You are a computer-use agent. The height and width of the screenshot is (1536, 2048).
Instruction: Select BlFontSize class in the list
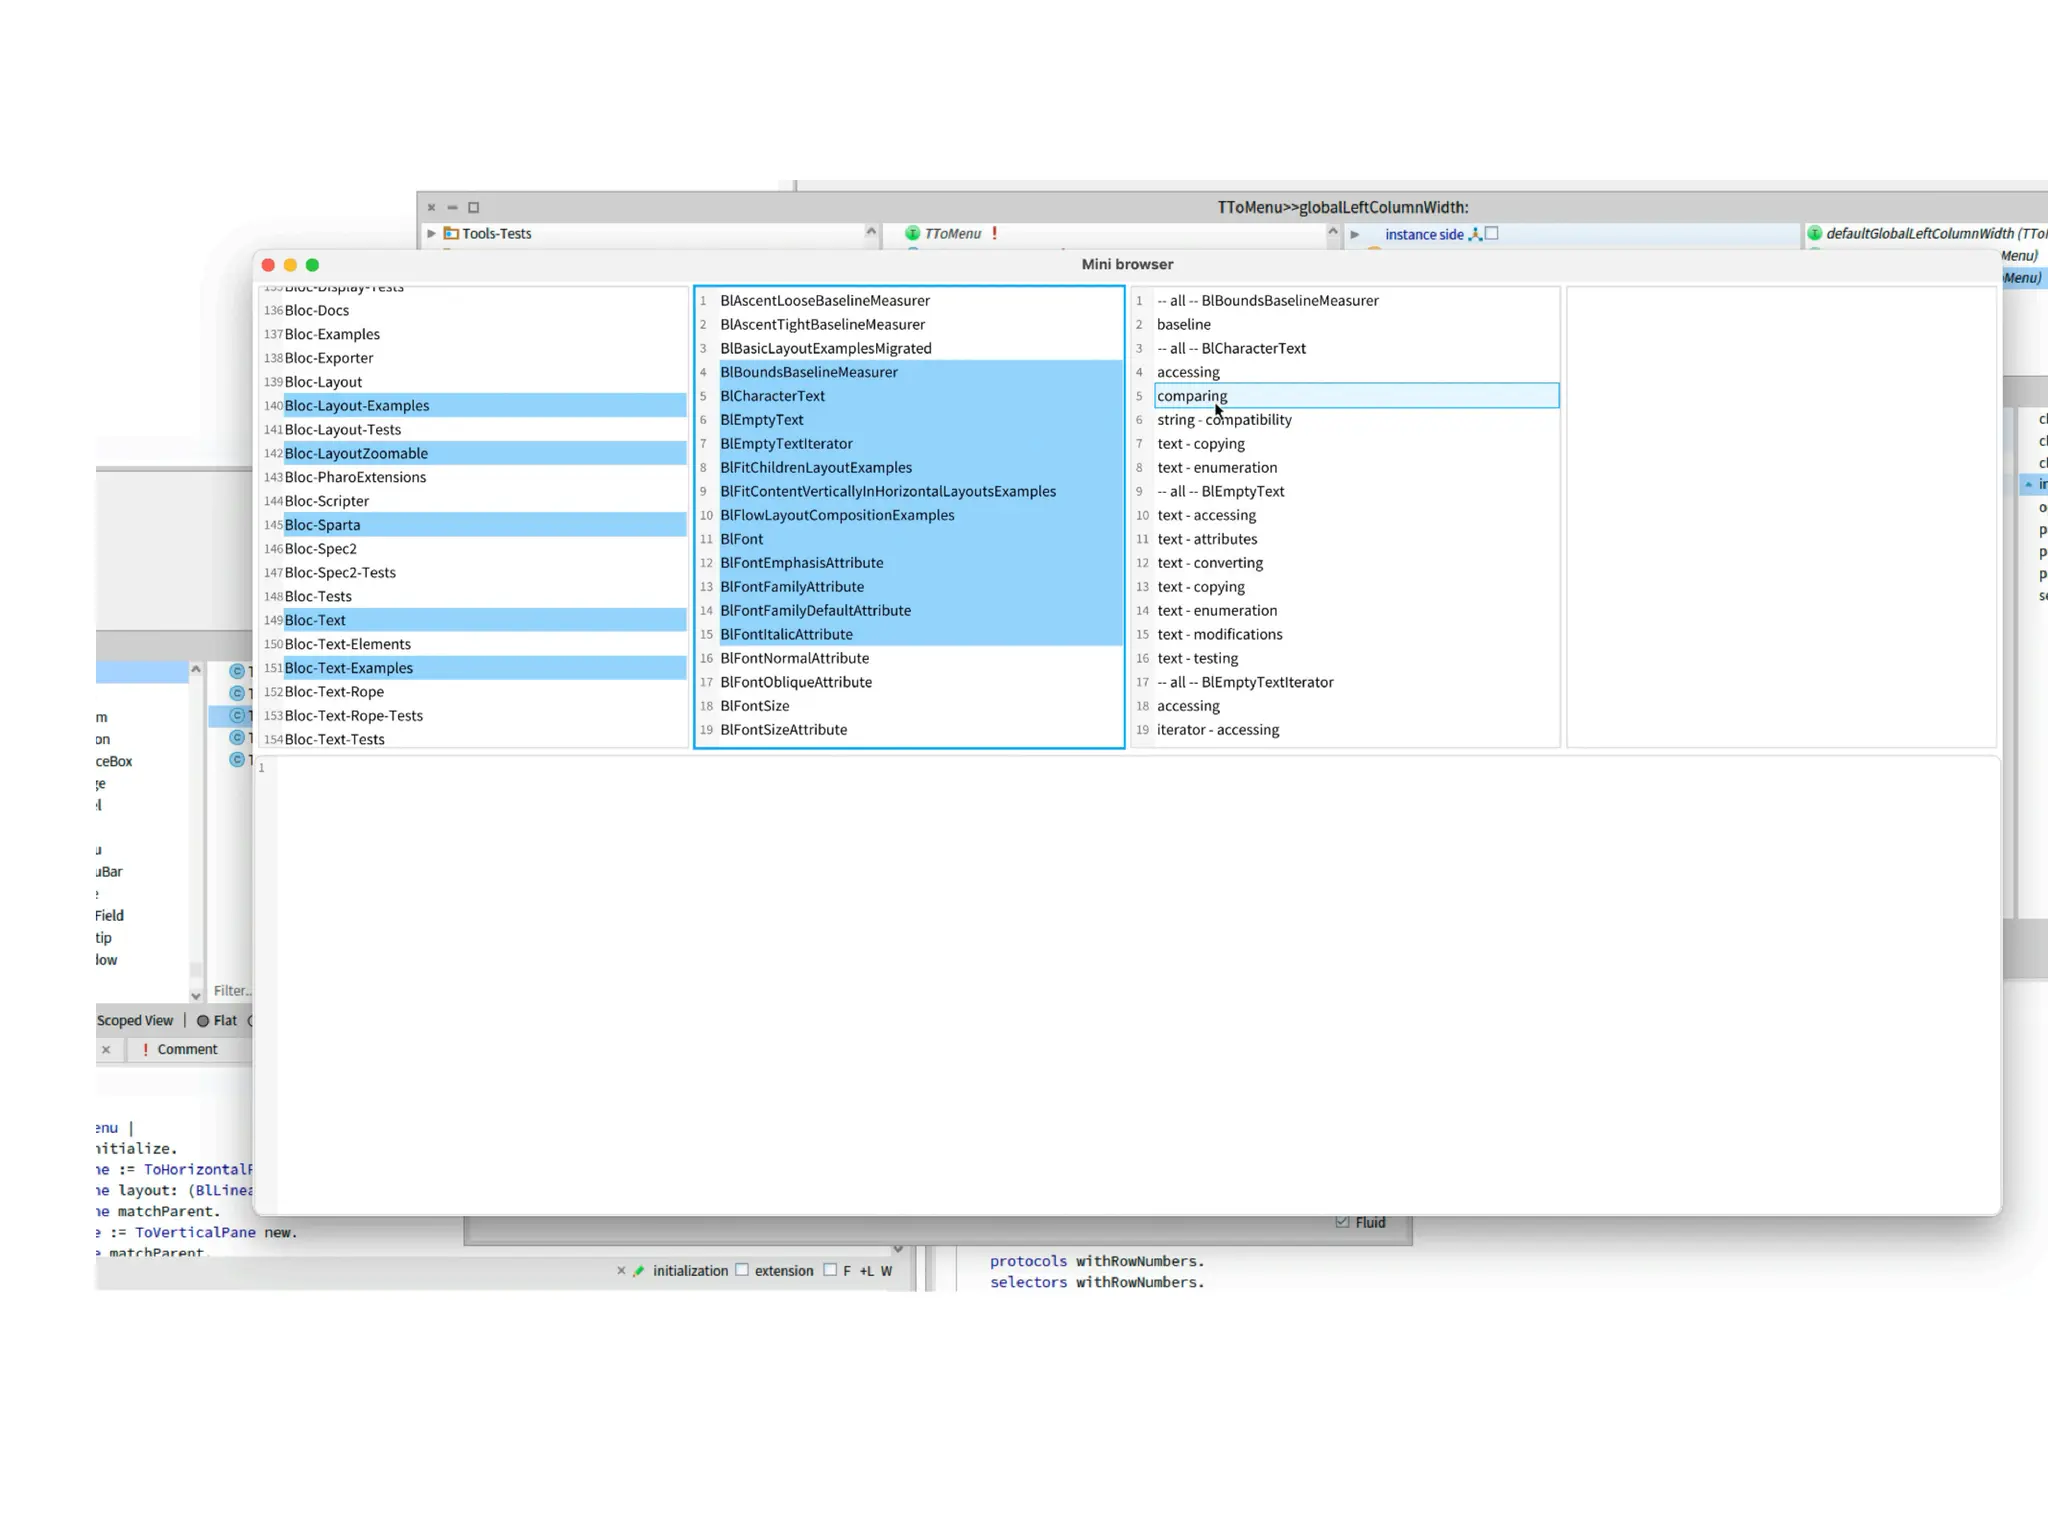point(754,706)
